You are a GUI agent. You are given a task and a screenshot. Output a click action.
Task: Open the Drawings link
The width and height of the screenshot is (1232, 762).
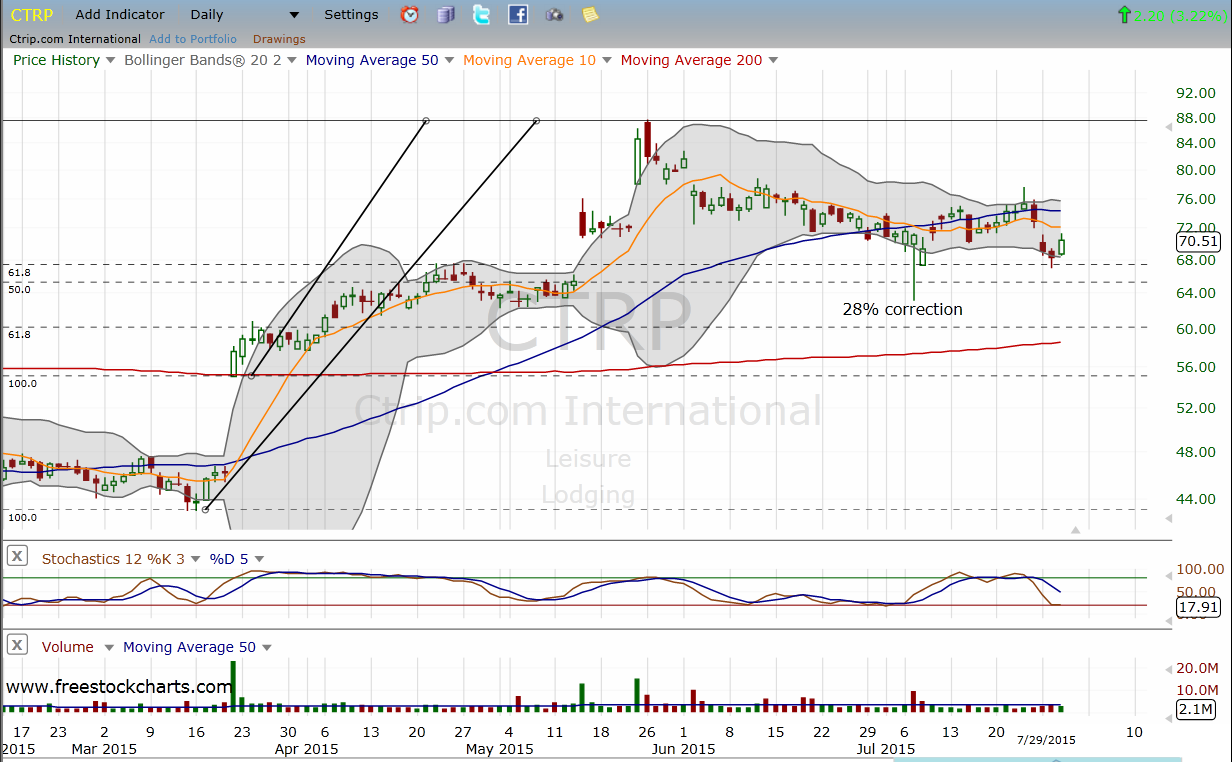(279, 39)
